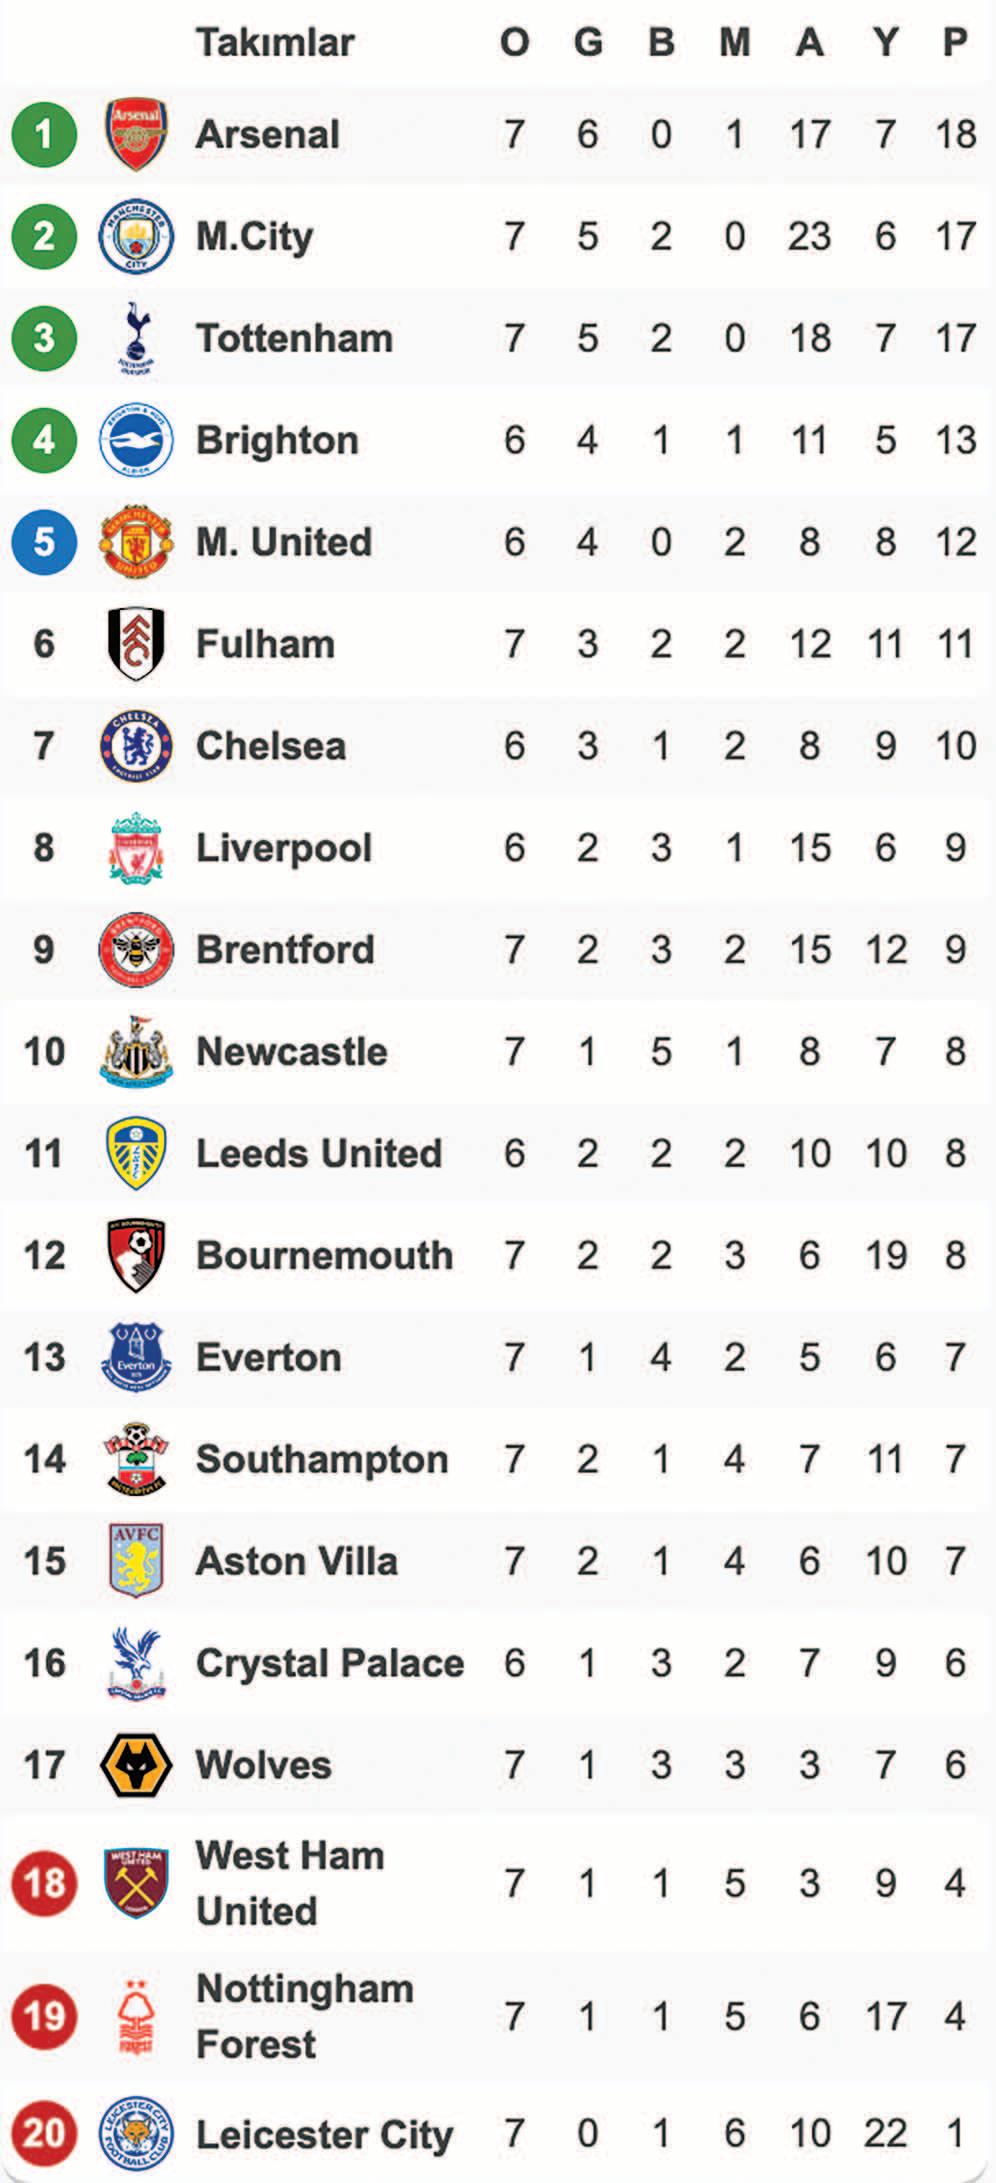Click the Brighton seagull crest
Viewport: 996px width, 2183px height.
(136, 440)
